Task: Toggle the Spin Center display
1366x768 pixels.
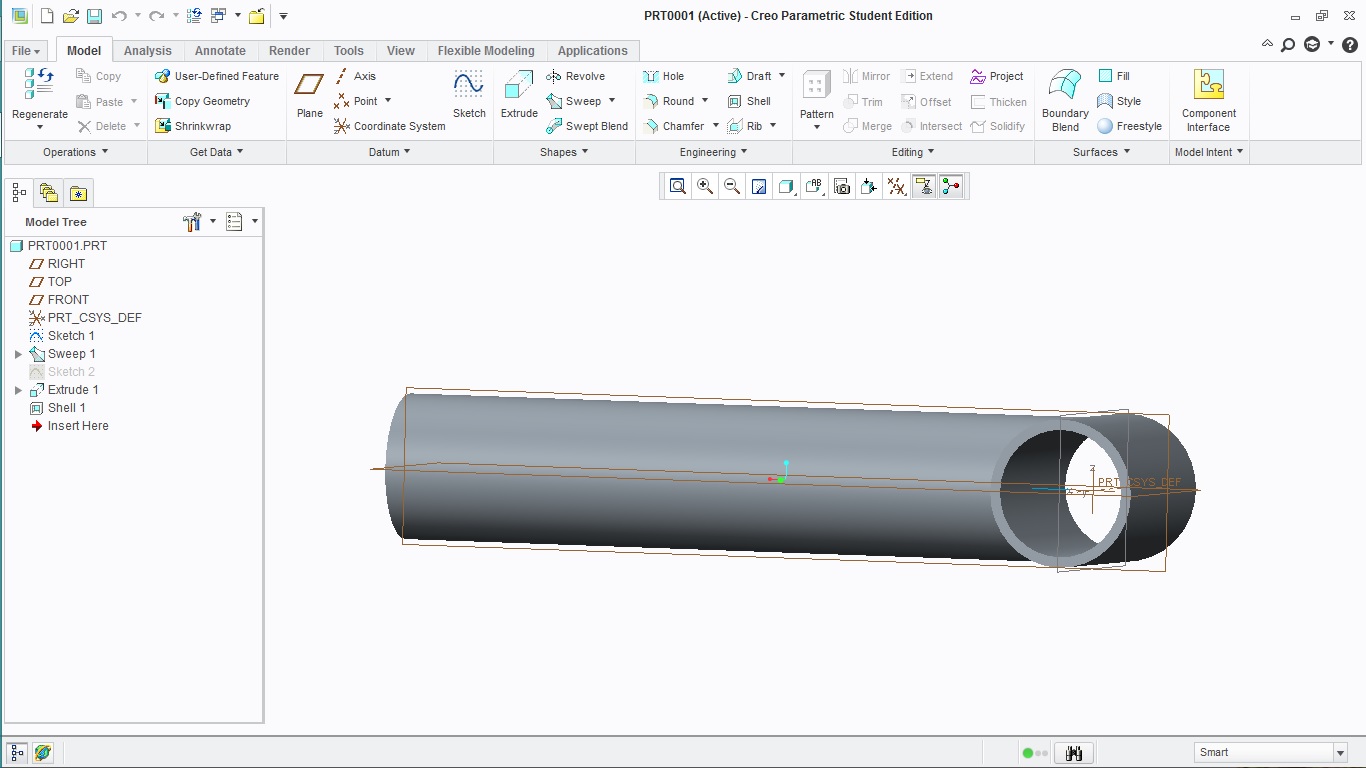Action: 951,186
